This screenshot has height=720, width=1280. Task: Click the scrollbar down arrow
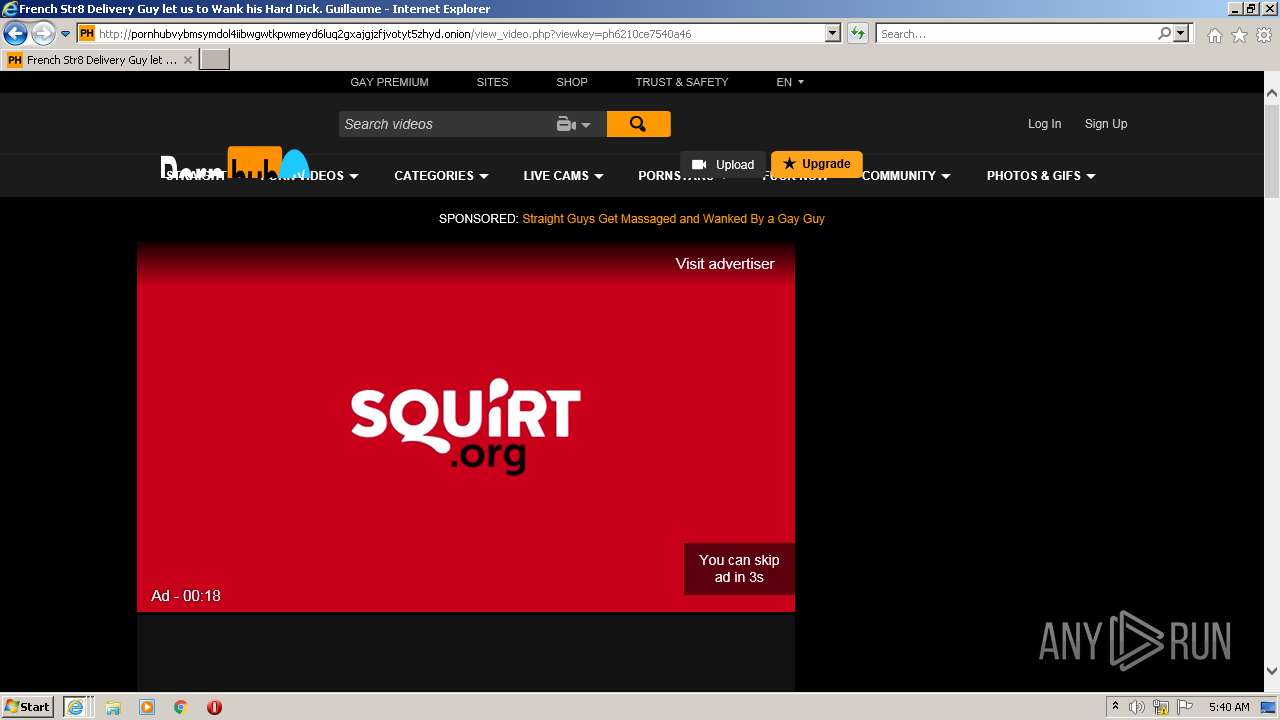pos(1272,671)
